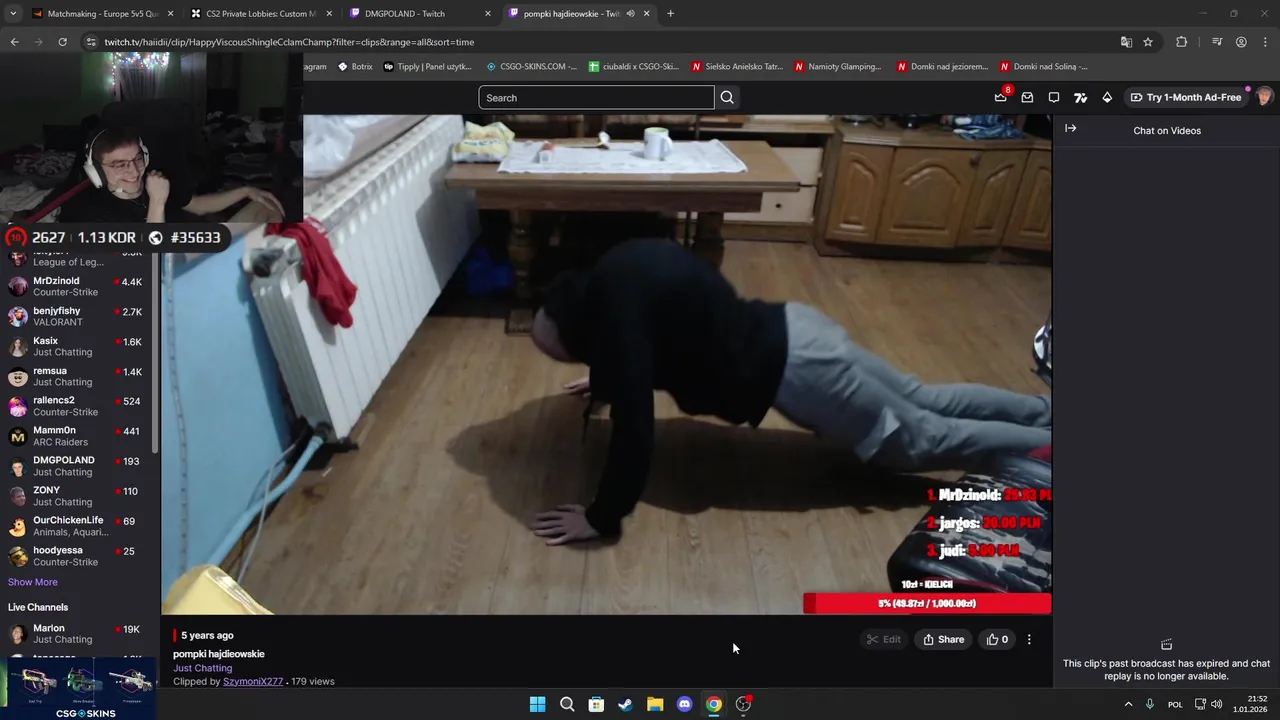Open the Windows Start menu
This screenshot has width=1280, height=720.
(x=537, y=704)
